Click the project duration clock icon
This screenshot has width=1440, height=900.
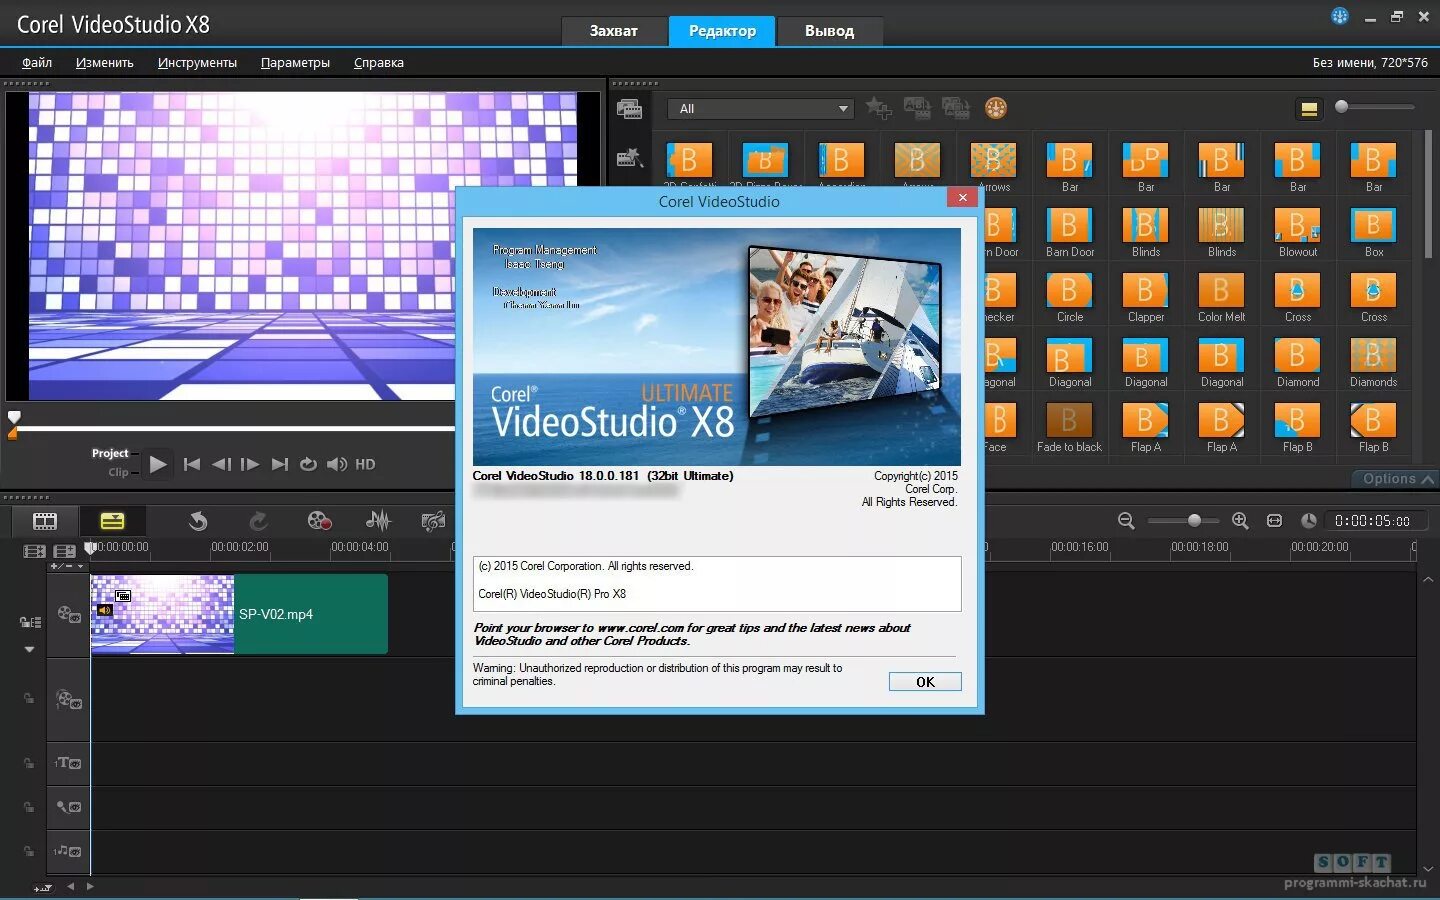(1308, 521)
